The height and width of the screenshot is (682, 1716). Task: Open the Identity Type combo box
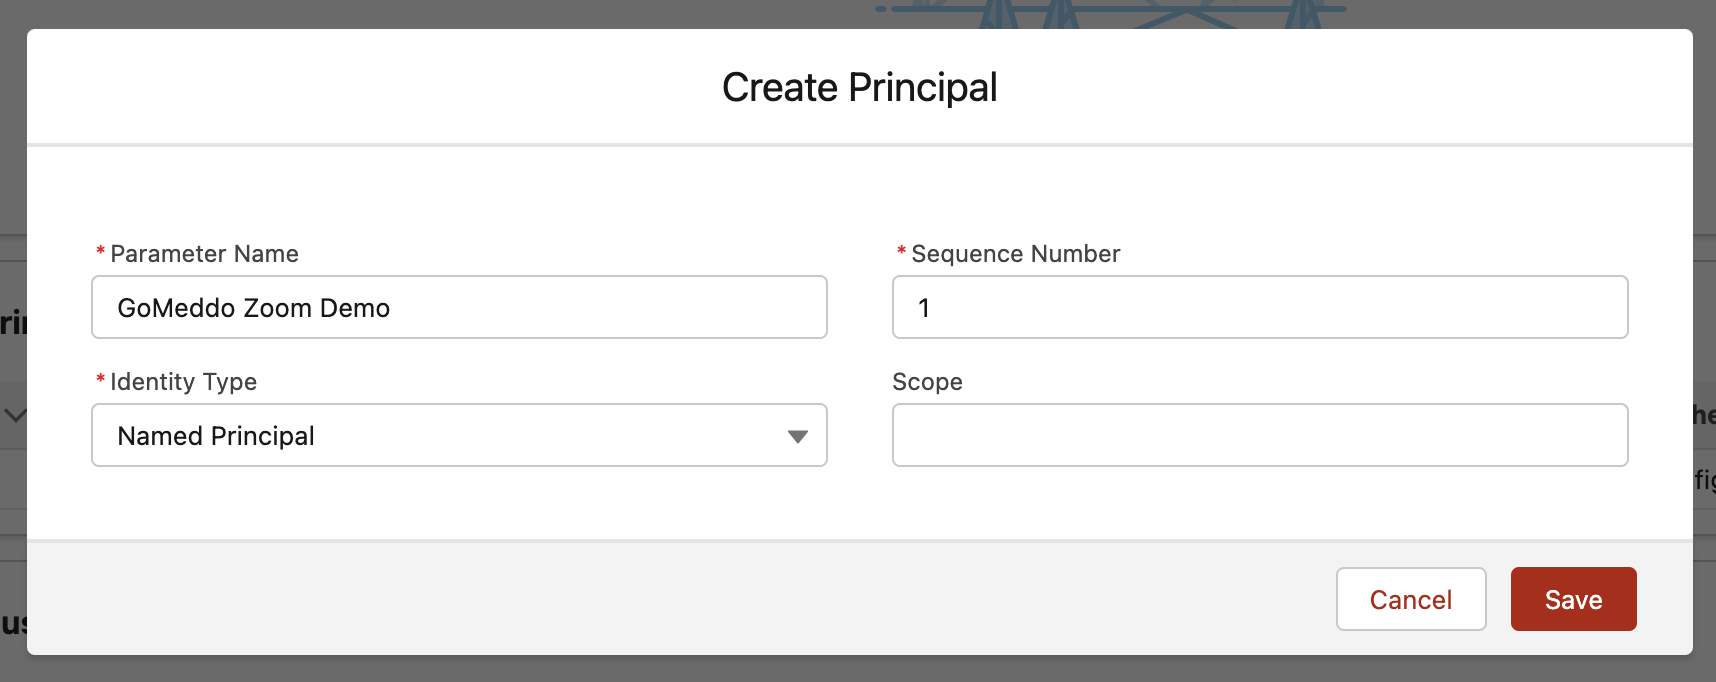click(x=459, y=435)
